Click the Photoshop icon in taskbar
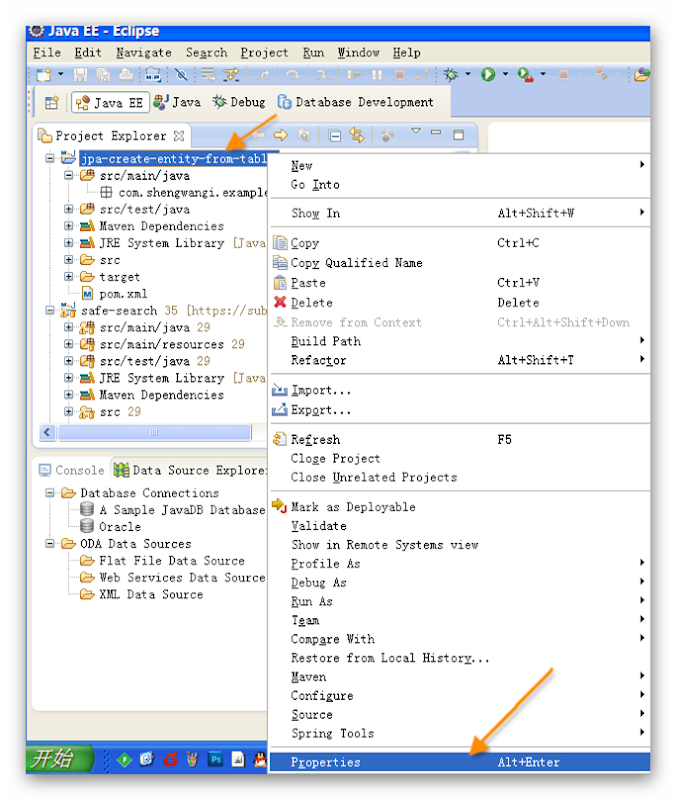 coord(216,759)
